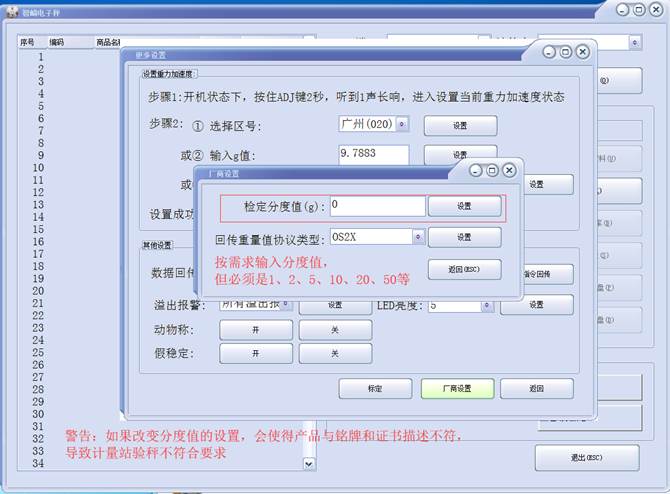Viewport: 670px width, 494px height.
Task: Open the top-right dropdown in main window
Action: pos(635,42)
